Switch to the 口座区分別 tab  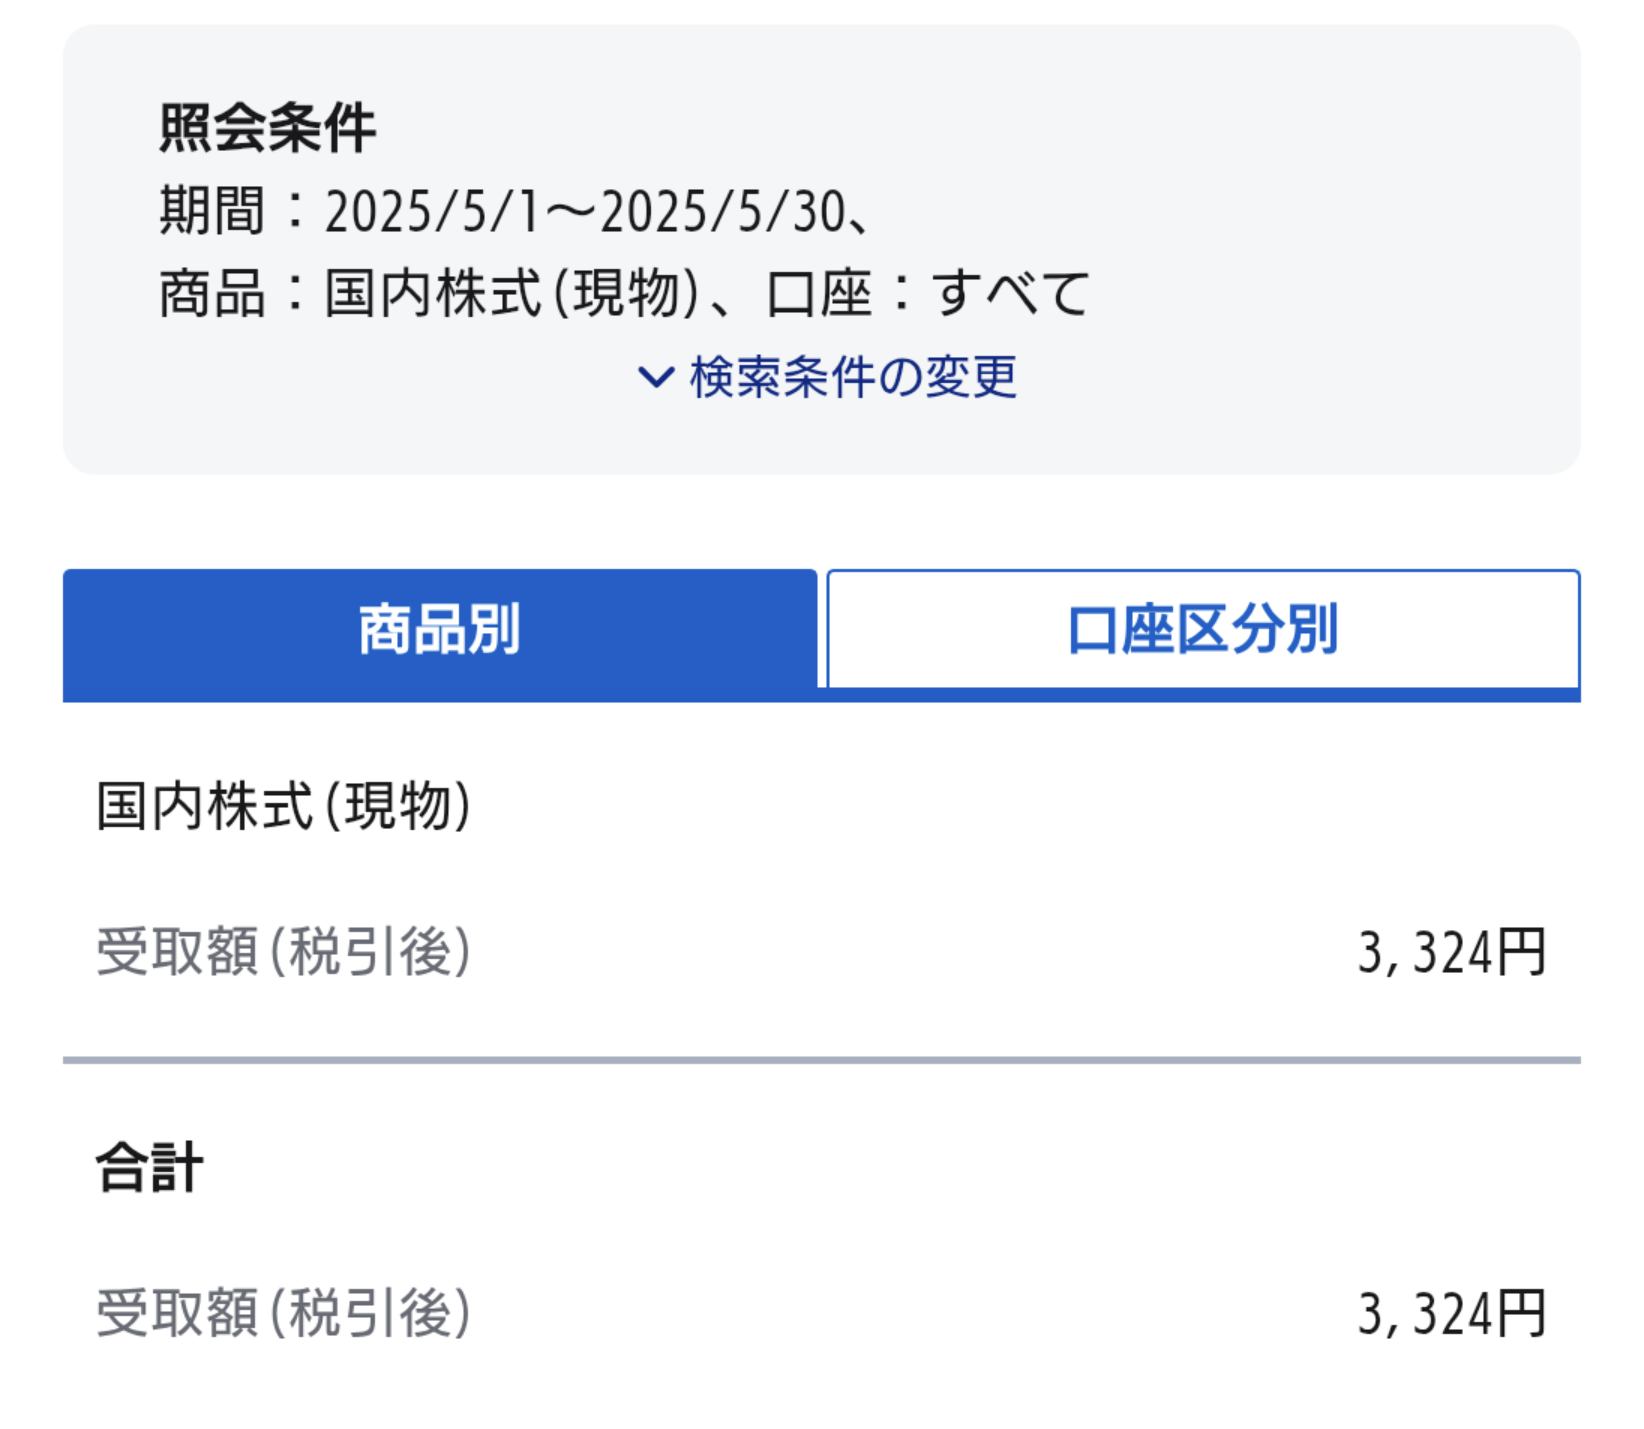(1203, 629)
